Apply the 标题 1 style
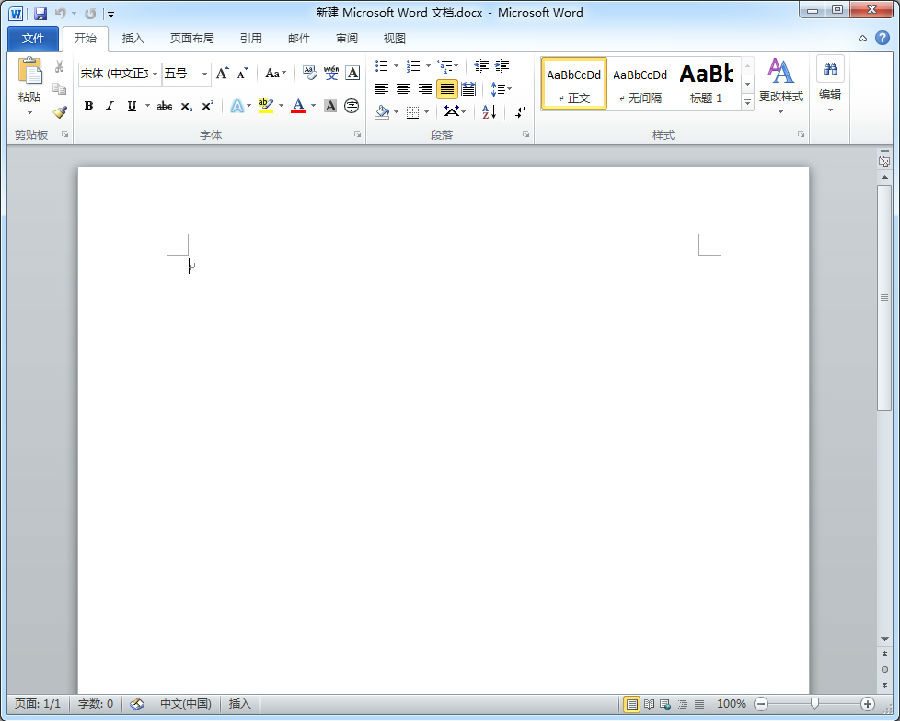Viewport: 900px width, 721px height. pos(706,82)
